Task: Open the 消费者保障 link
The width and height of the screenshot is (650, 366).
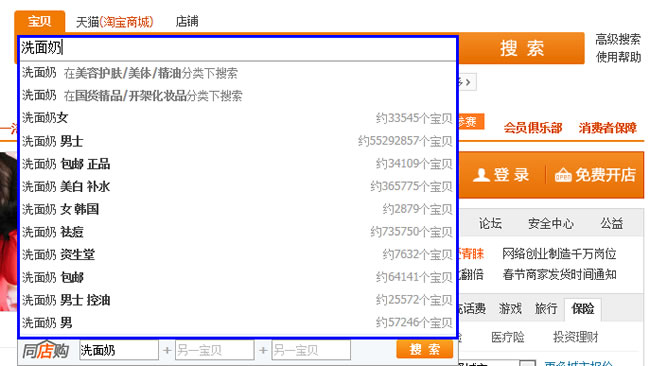Action: pyautogui.click(x=608, y=128)
